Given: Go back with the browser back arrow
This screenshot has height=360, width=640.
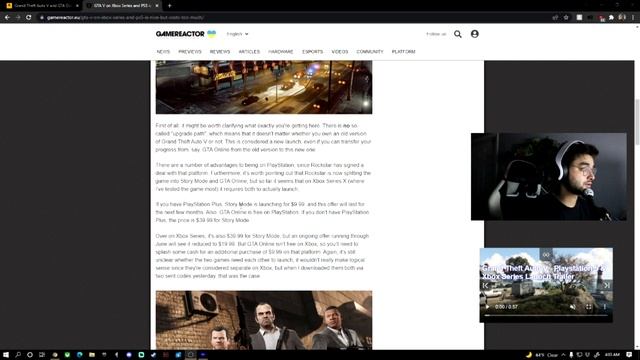Looking at the screenshot, I should click(x=7, y=18).
